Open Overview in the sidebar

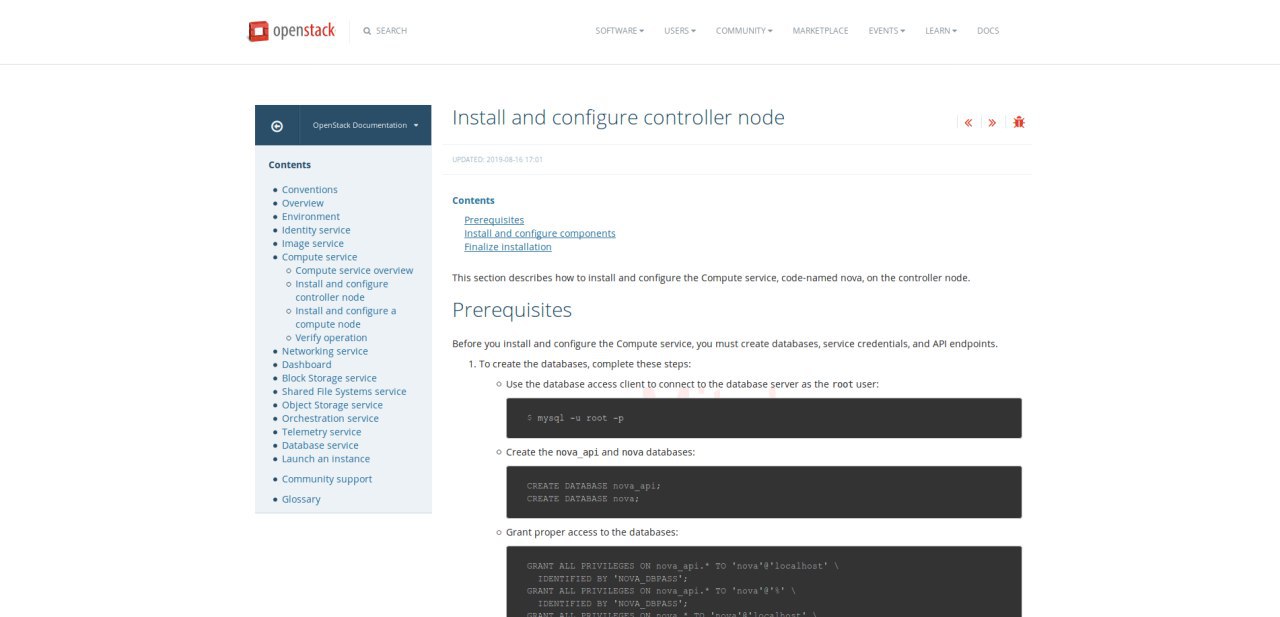pyautogui.click(x=303, y=203)
